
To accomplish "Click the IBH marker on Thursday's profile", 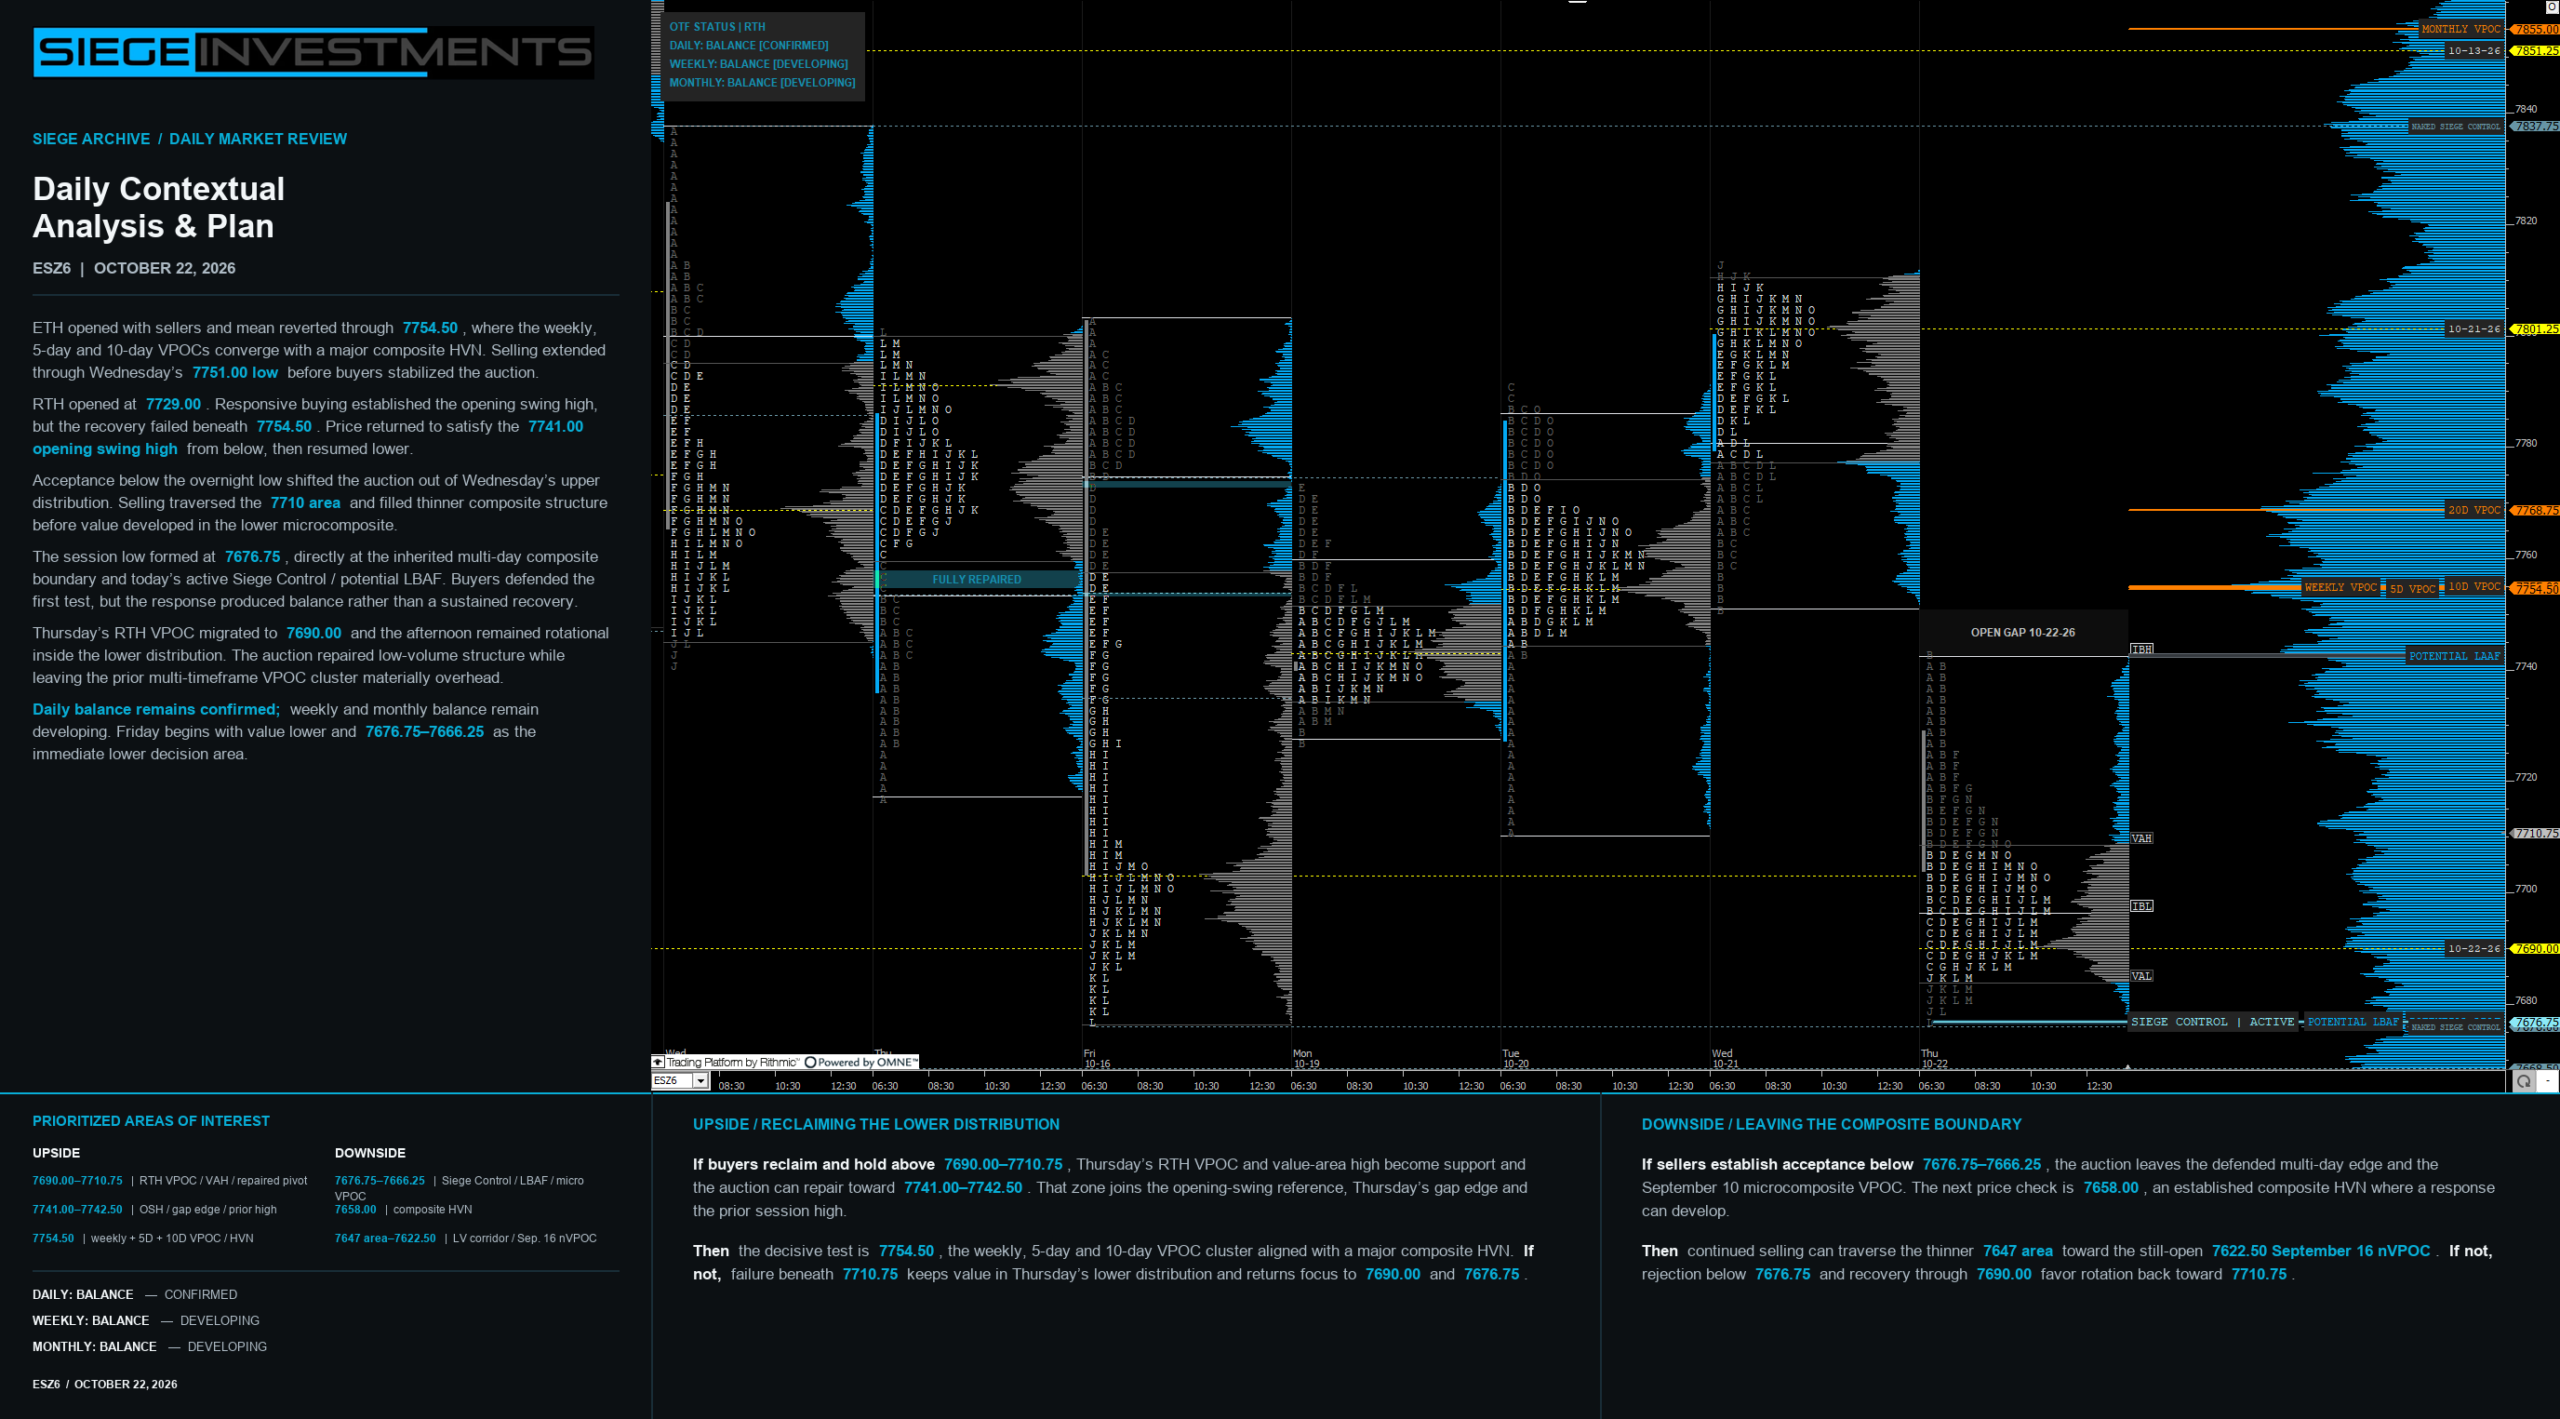I will [x=2142, y=649].
